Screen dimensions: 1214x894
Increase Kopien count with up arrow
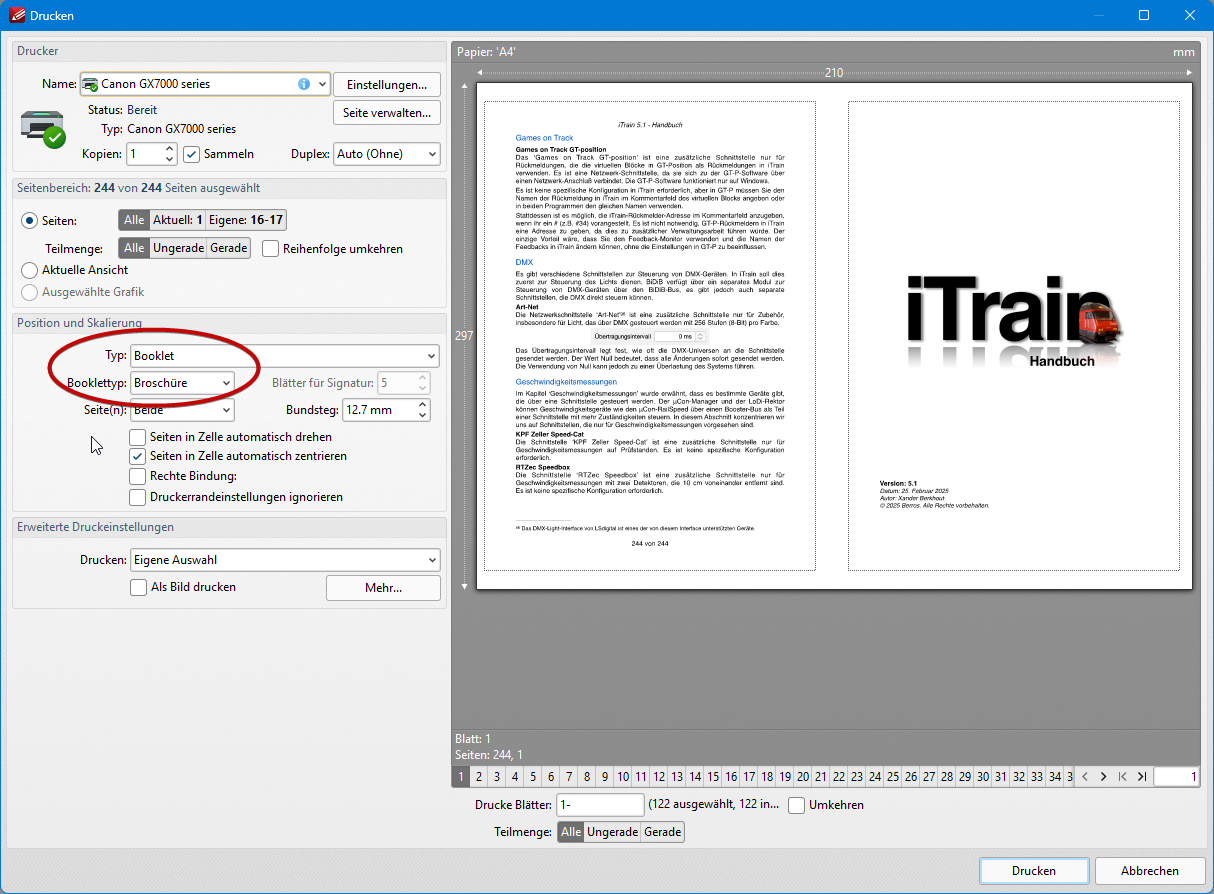tap(169, 149)
